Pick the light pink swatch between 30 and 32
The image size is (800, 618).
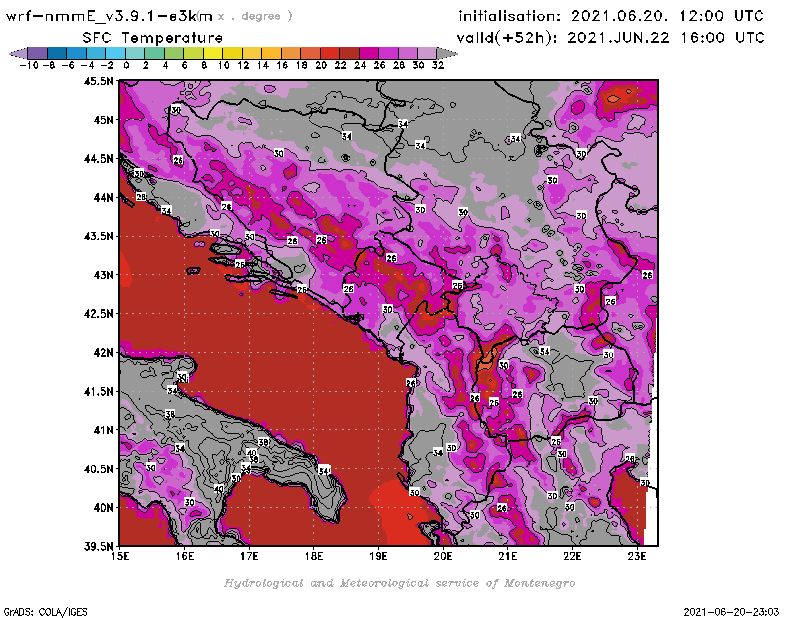click(x=427, y=53)
